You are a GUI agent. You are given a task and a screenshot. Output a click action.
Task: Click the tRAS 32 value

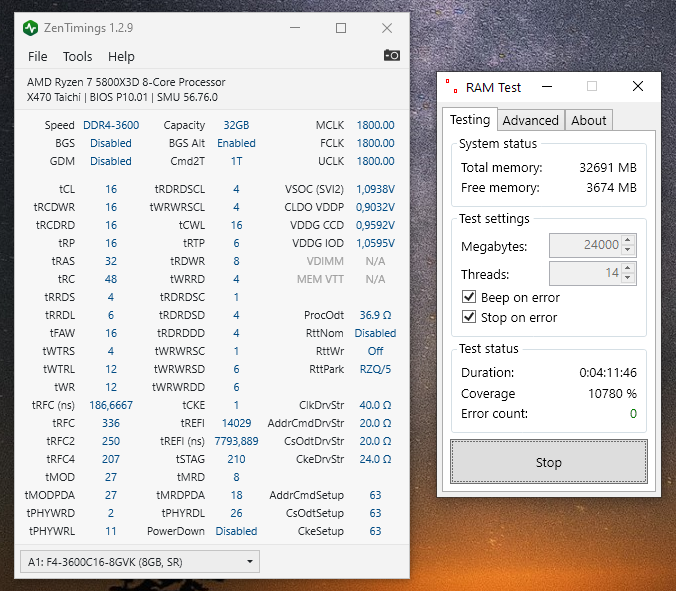pos(111,261)
